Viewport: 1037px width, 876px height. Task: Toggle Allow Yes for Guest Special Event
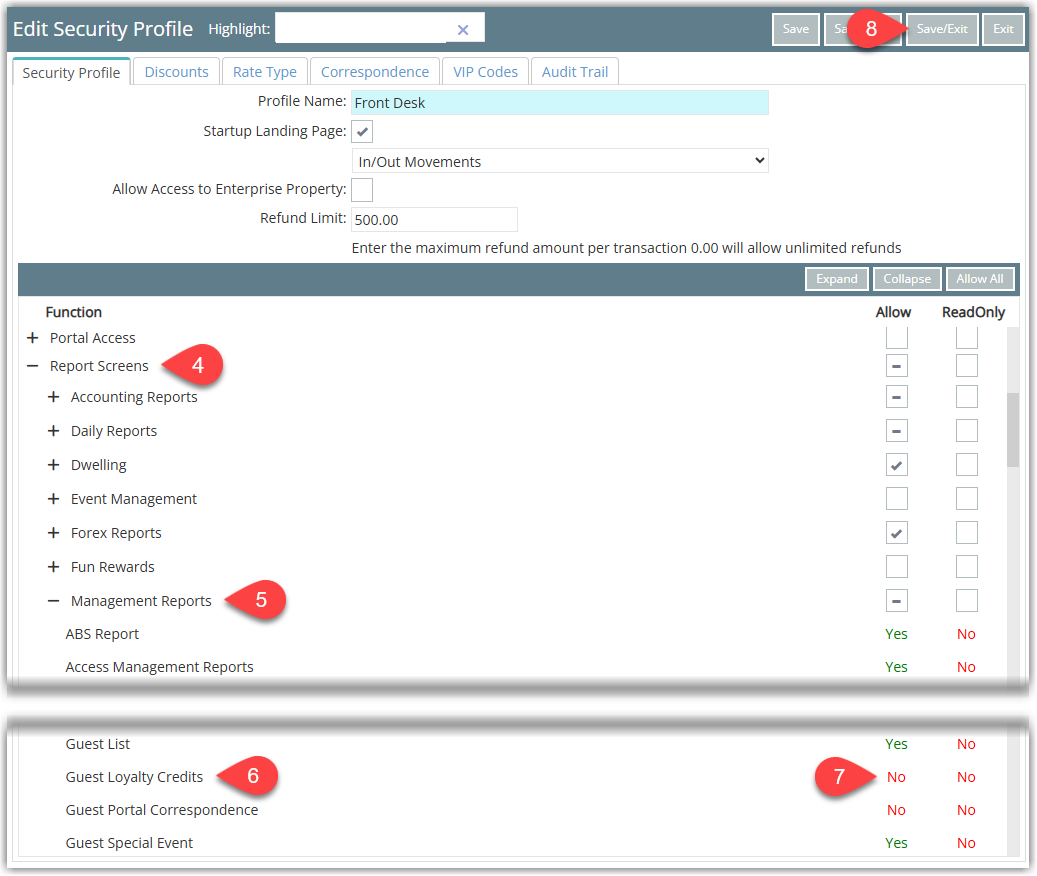pyautogui.click(x=896, y=844)
